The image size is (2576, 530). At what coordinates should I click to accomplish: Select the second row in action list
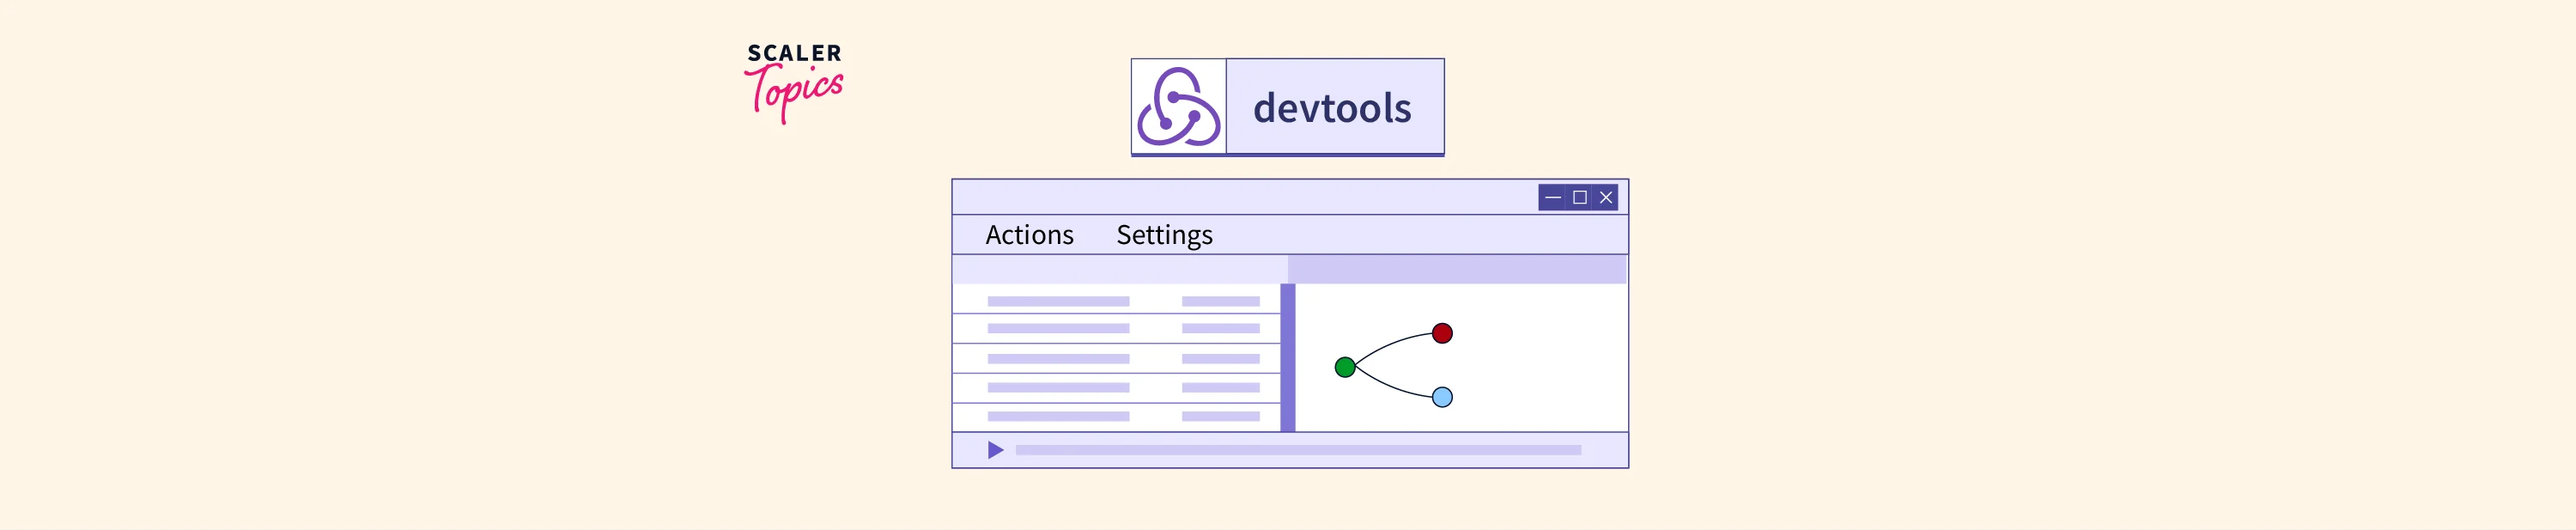tap(1116, 328)
